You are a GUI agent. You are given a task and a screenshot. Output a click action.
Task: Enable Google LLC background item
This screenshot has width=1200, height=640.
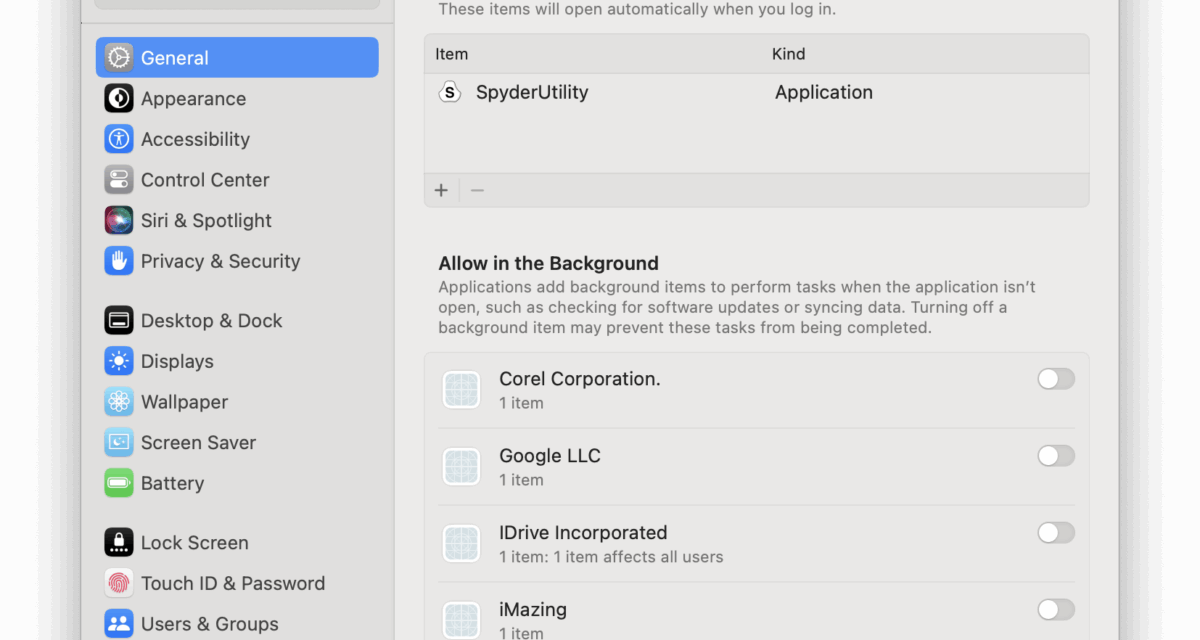1056,456
